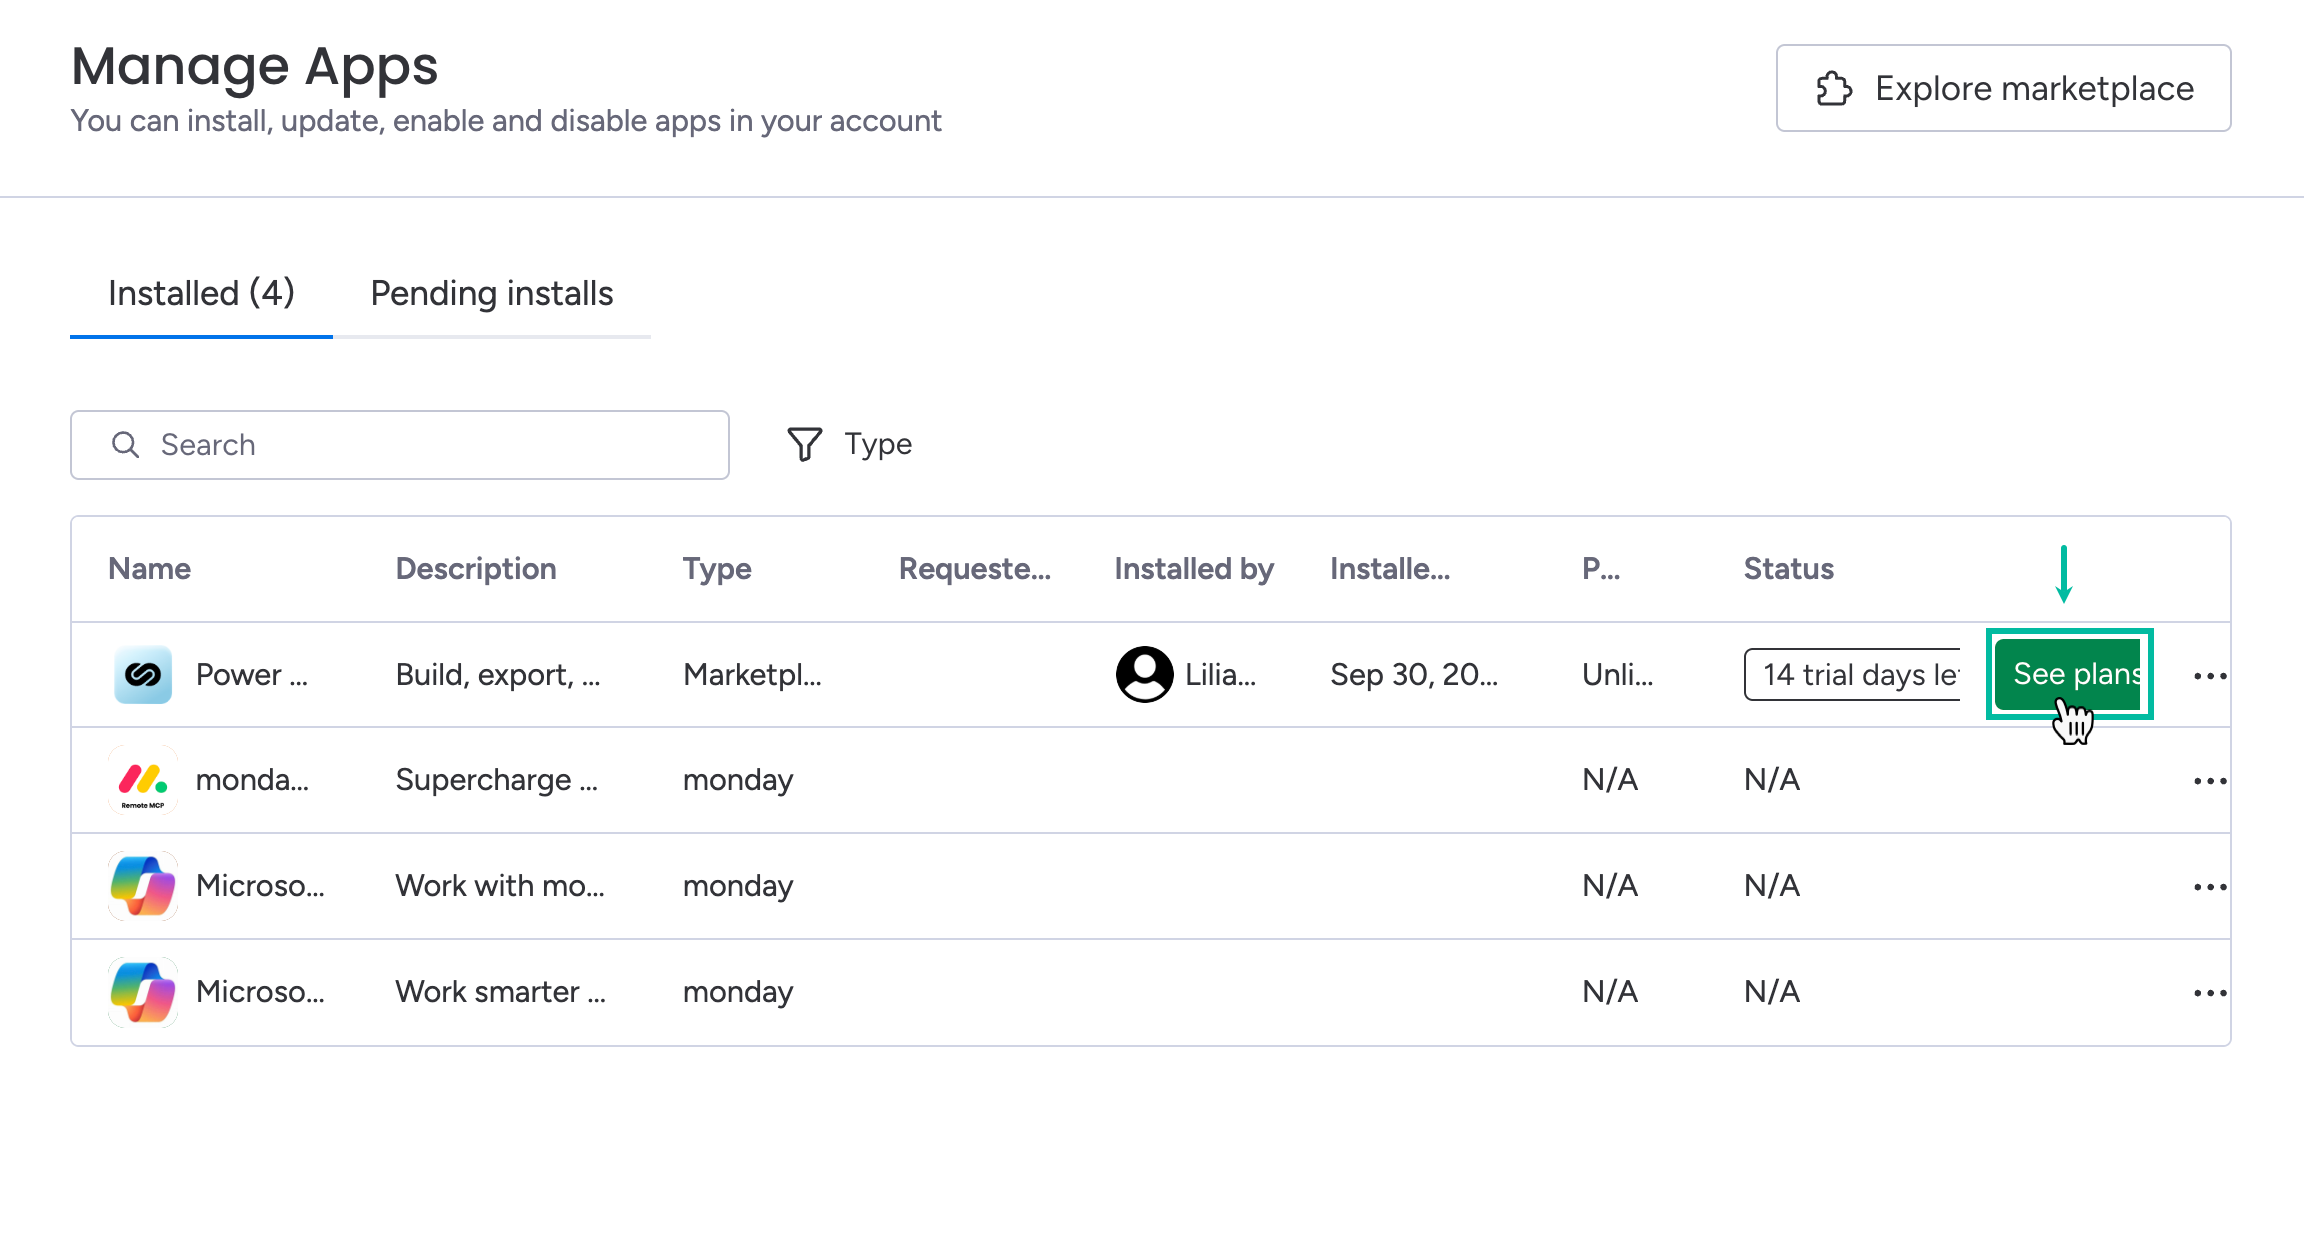Open three-dot menu for 'Work with mo...' row
This screenshot has height=1260, width=2304.
pos(2209,887)
